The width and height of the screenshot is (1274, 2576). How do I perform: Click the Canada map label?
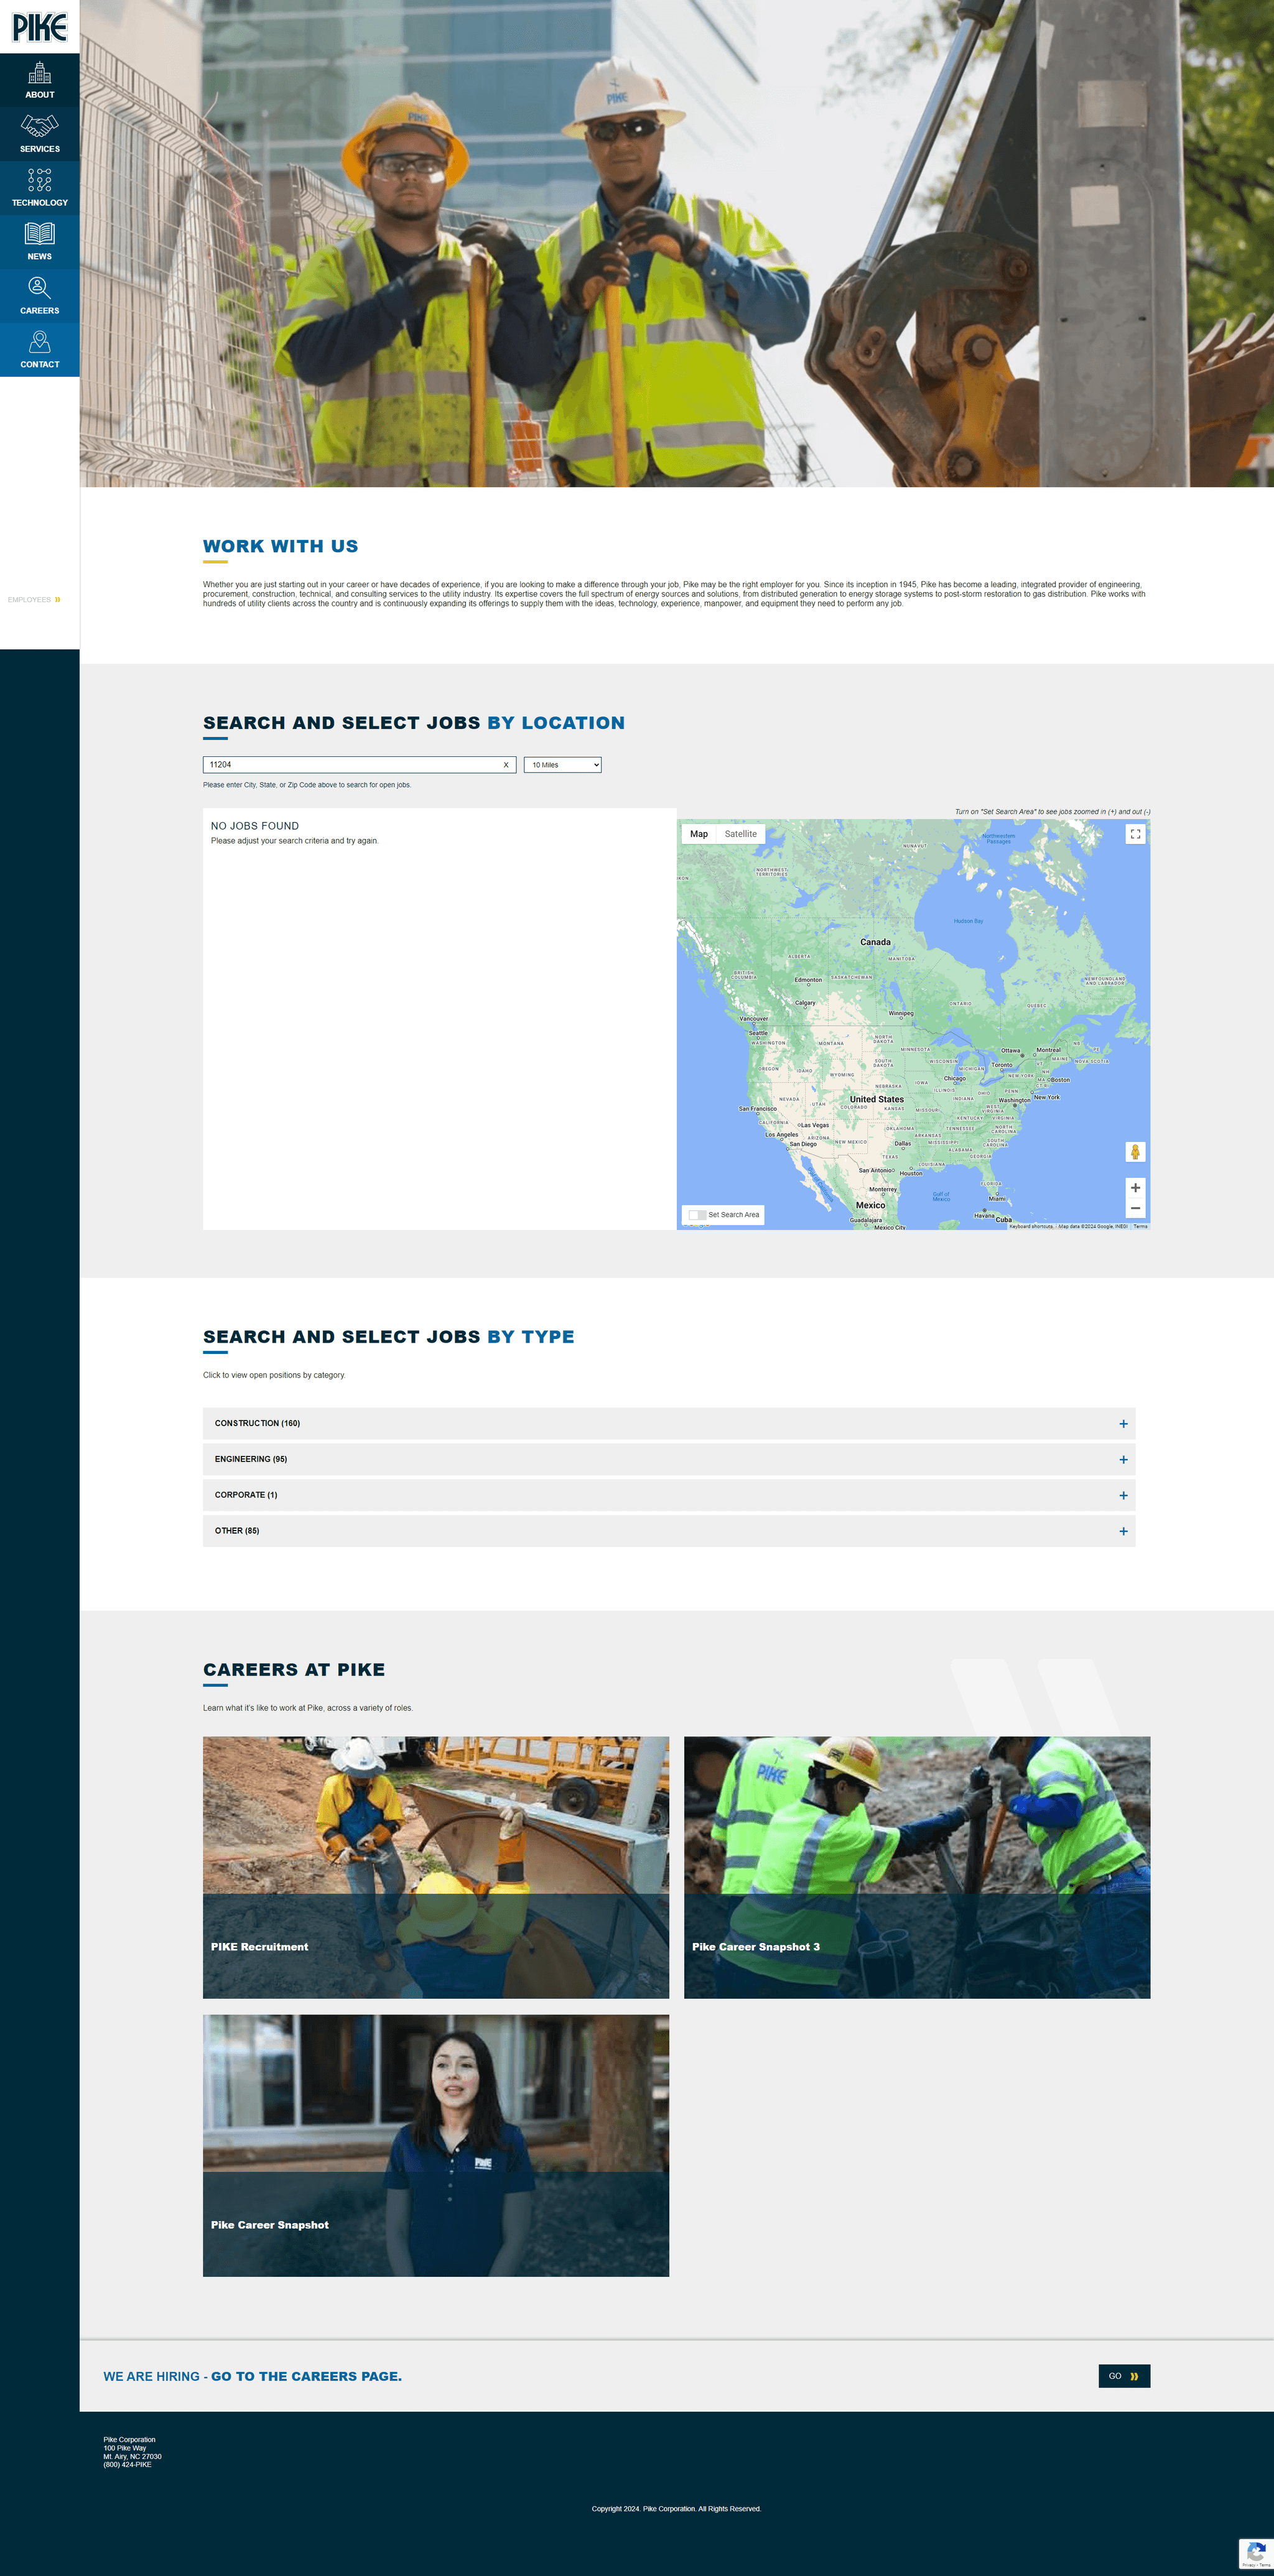coord(875,942)
